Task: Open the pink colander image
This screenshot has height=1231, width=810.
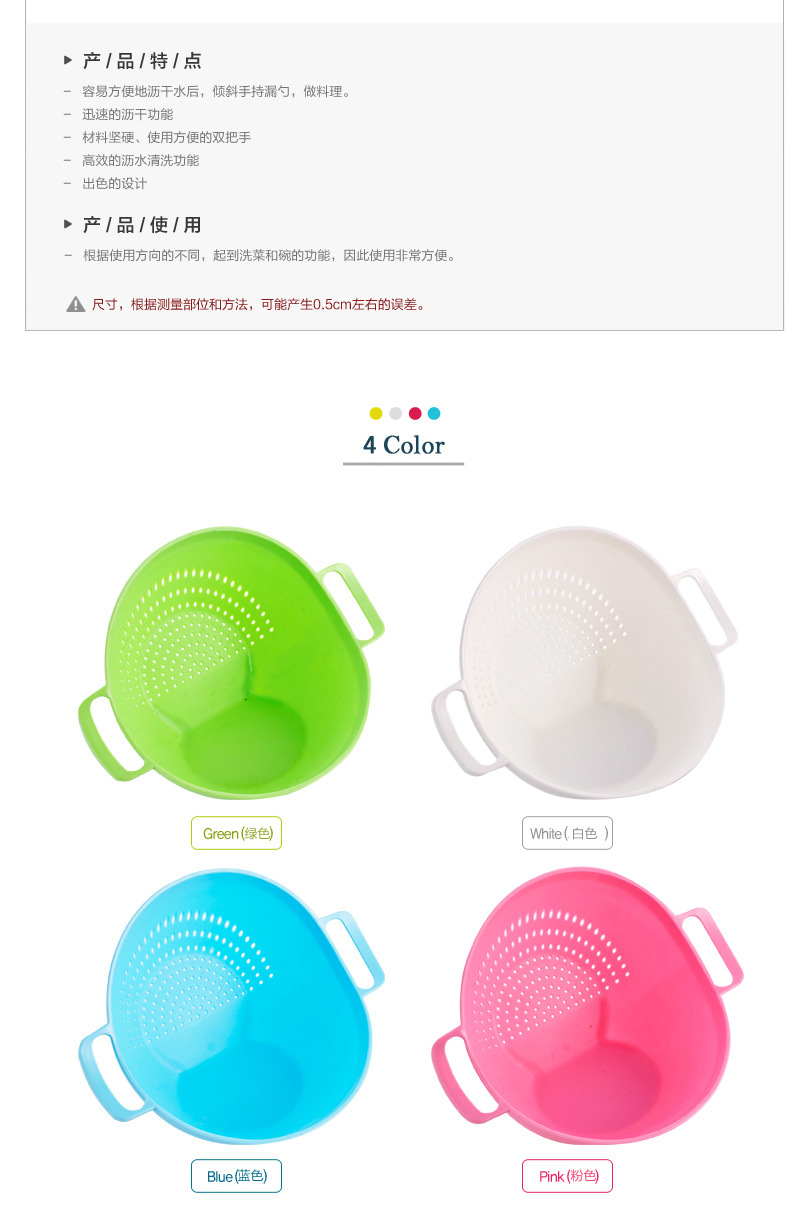Action: [x=587, y=1006]
